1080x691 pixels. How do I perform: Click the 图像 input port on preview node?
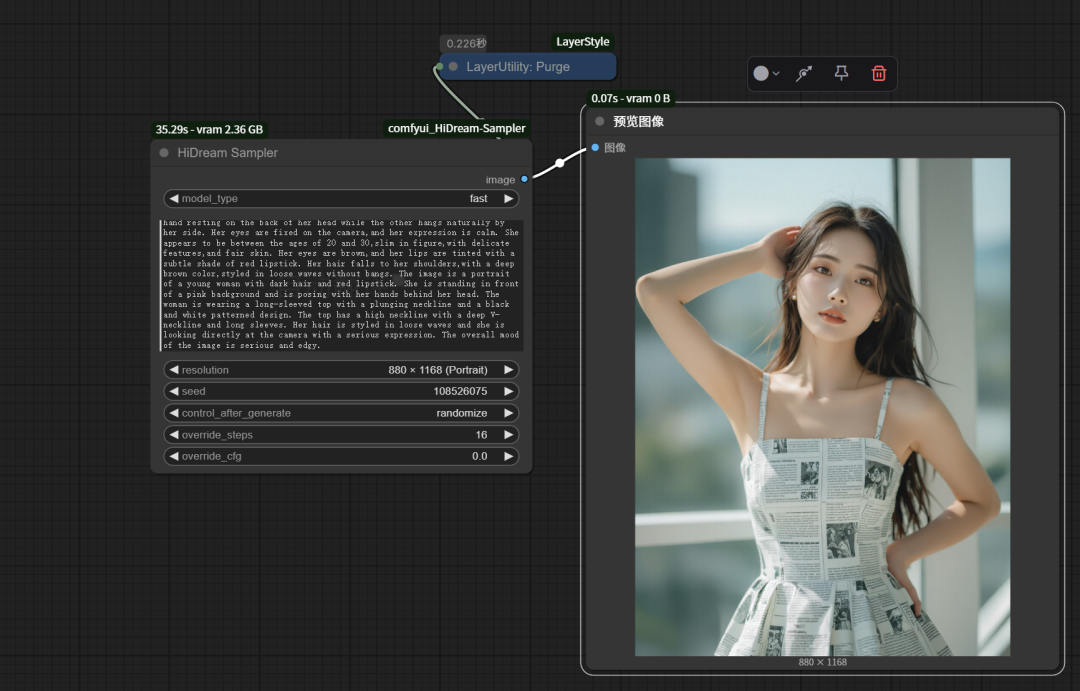click(596, 147)
